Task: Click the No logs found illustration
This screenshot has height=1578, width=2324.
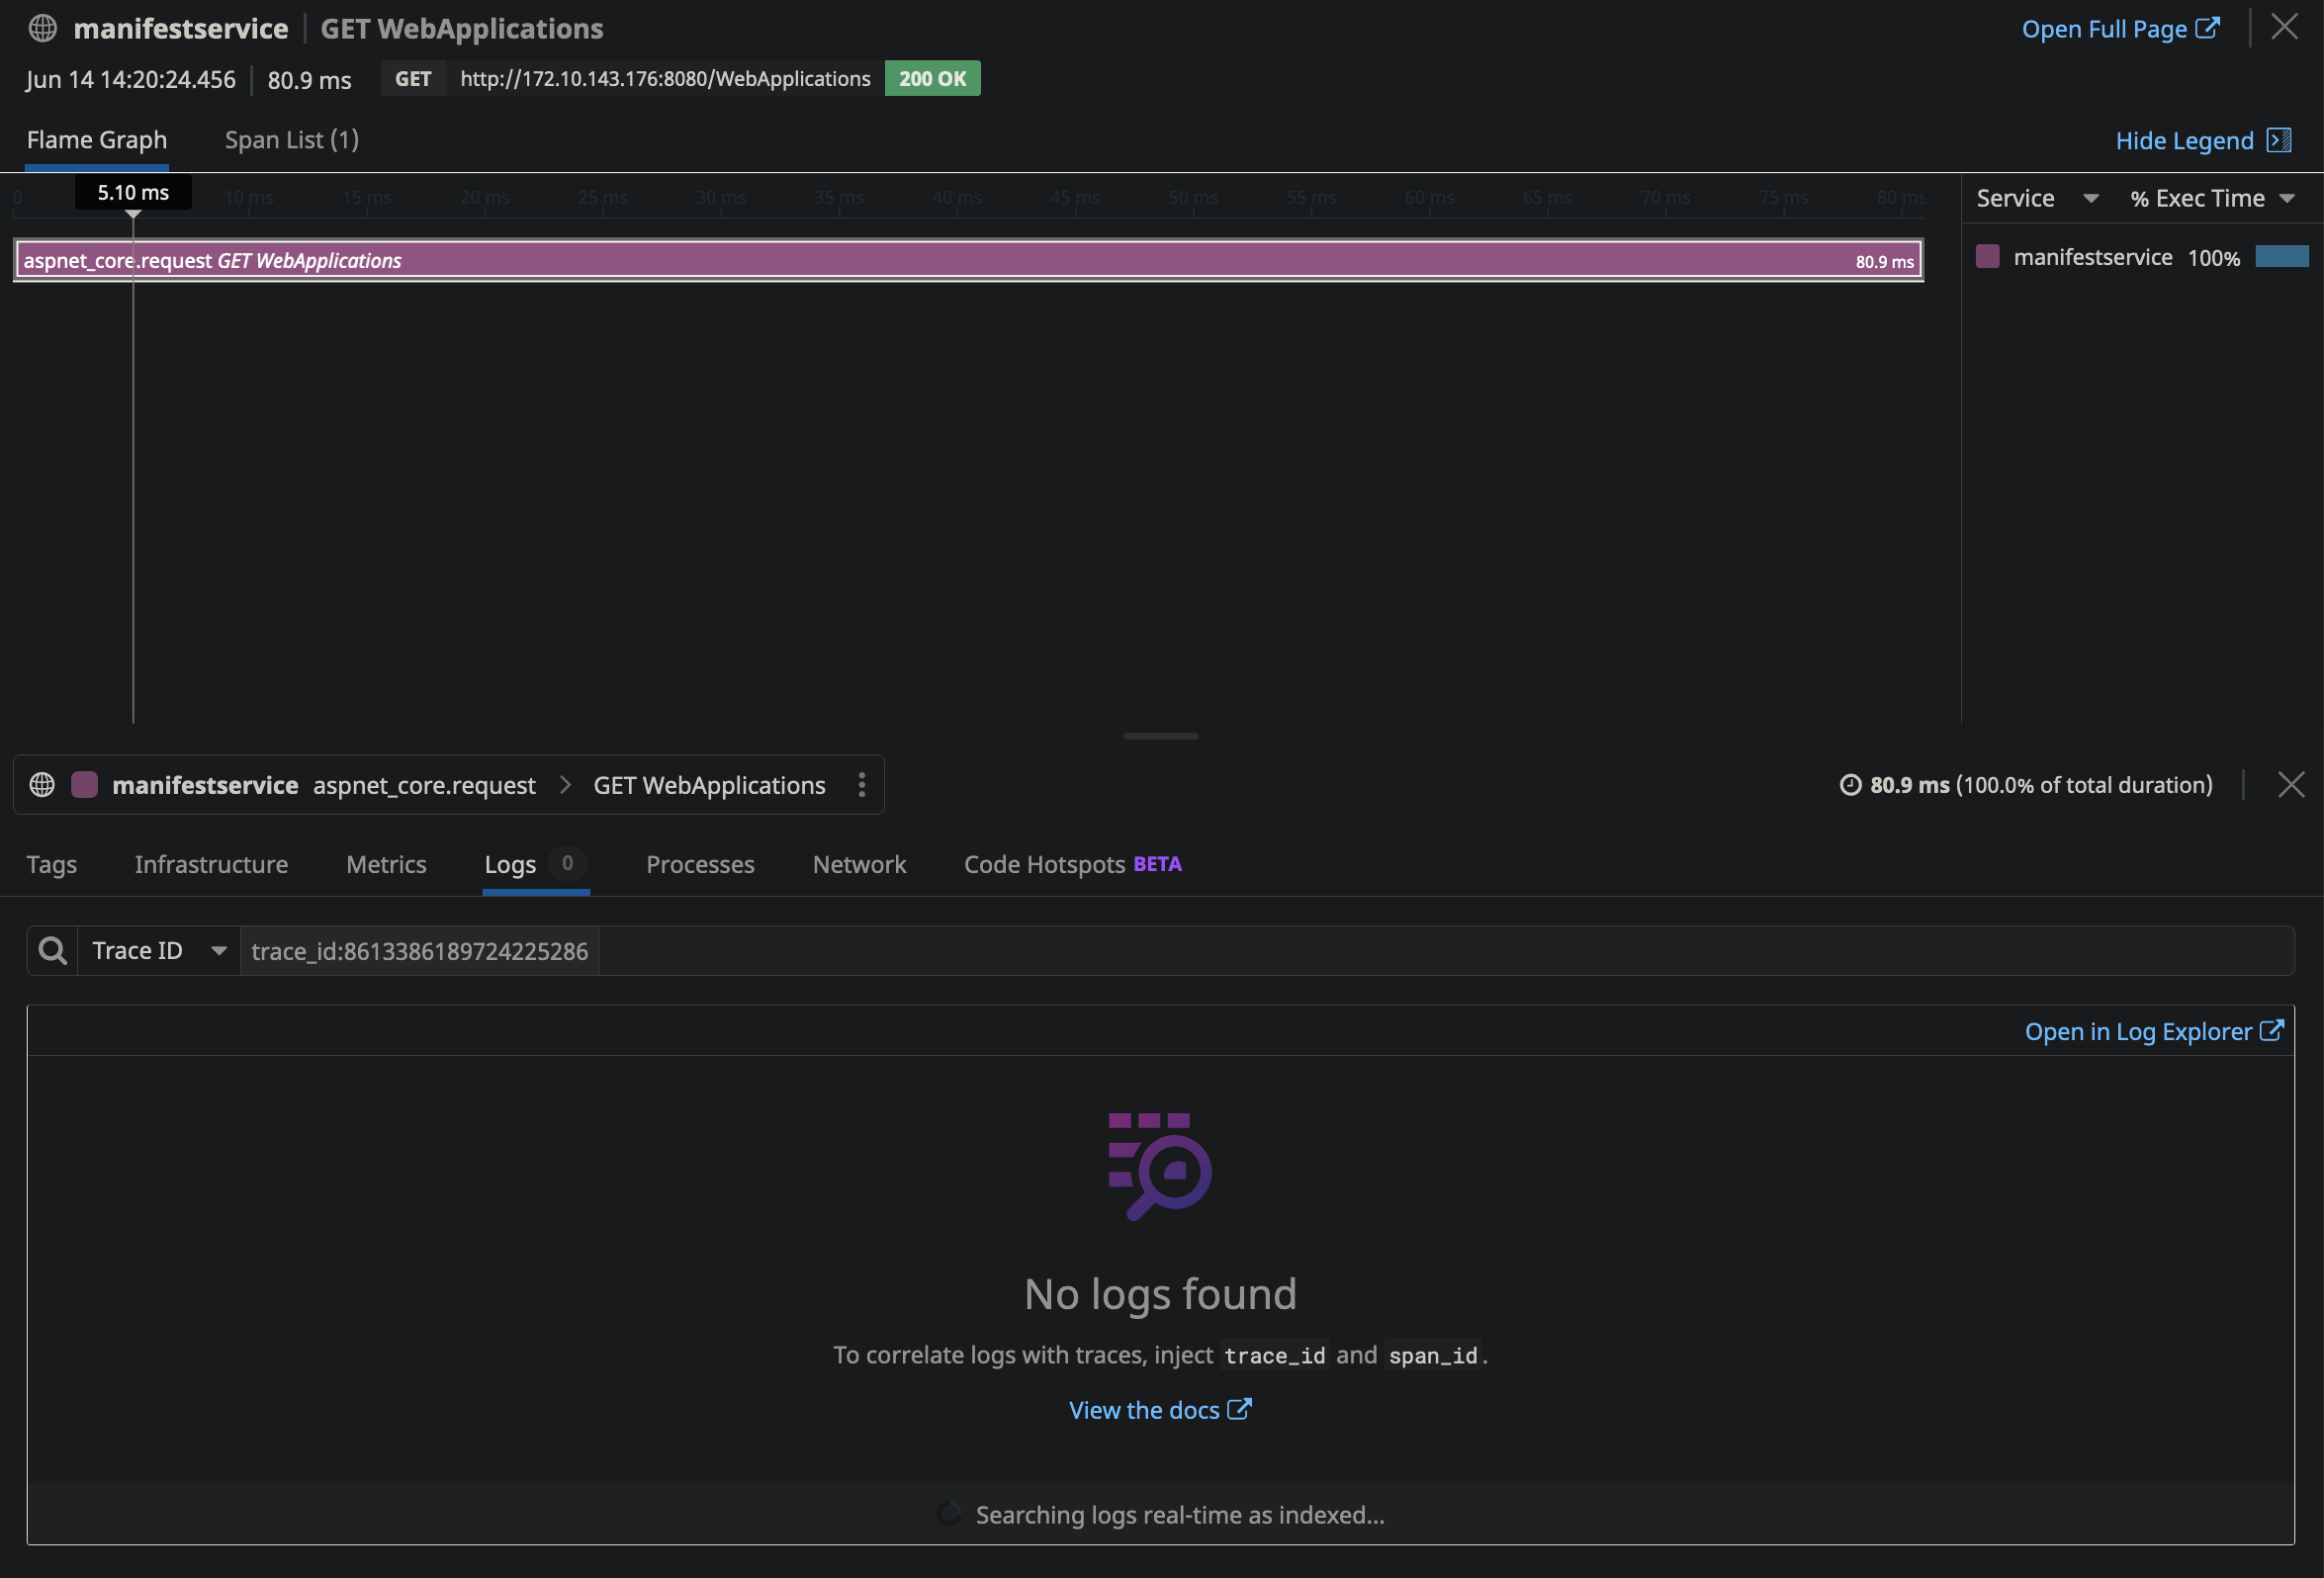Action: (x=1160, y=1166)
